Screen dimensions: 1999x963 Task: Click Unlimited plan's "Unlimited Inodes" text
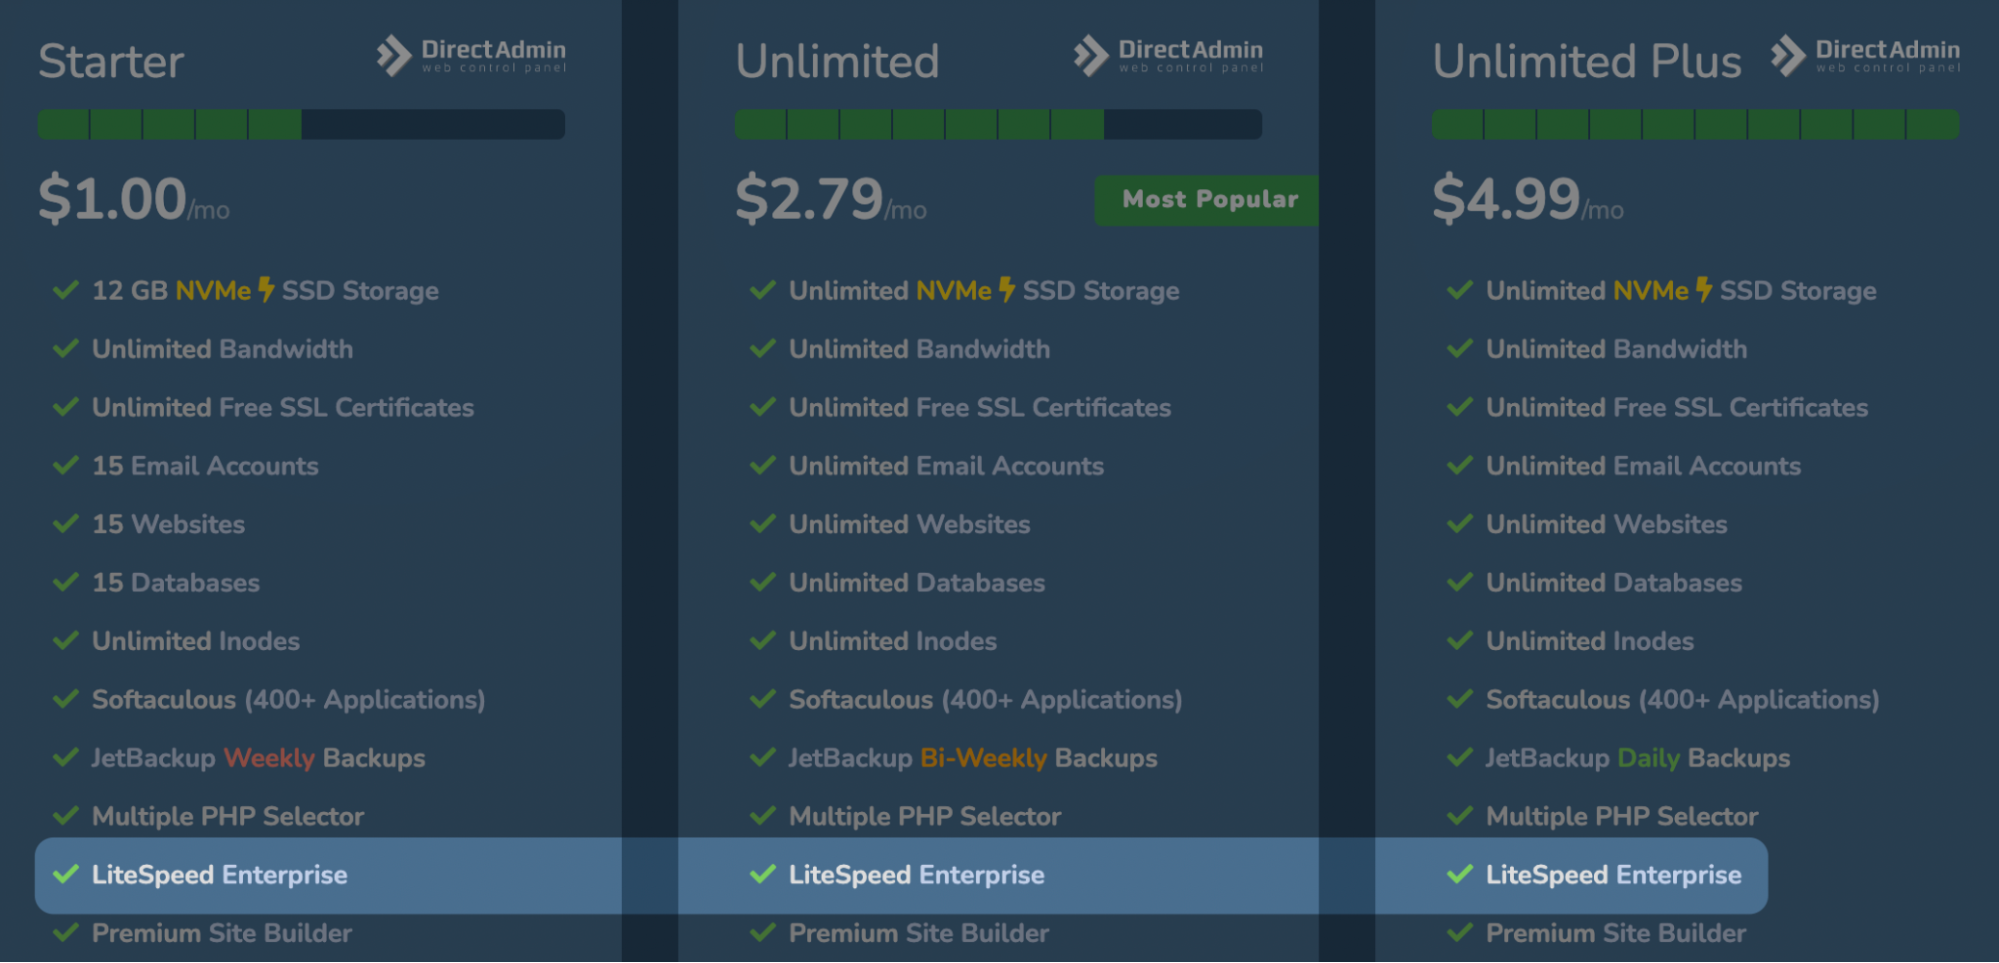point(893,641)
